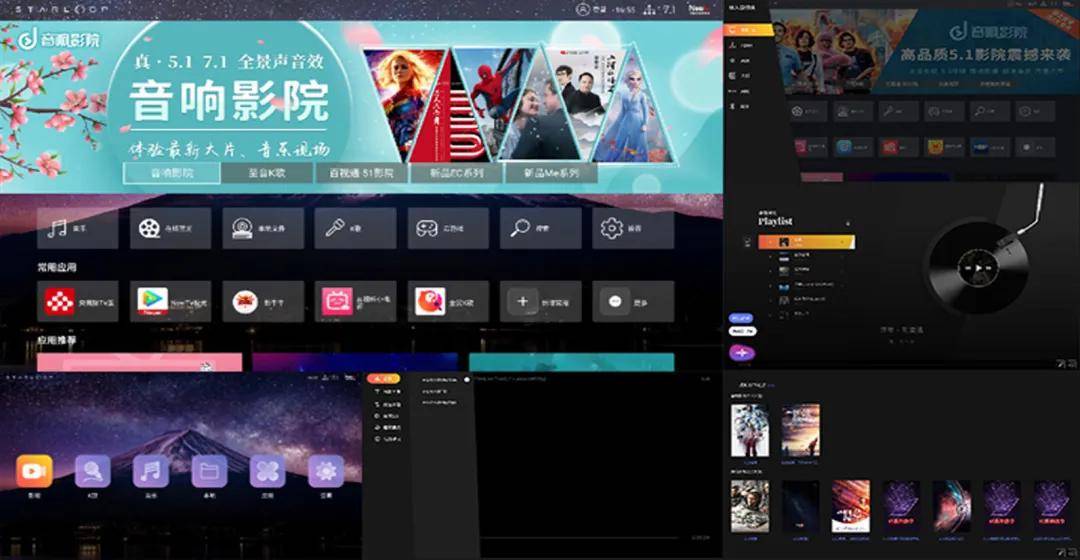Open the purple recommendation banner
Screen dimensions: 1080x560
[355, 362]
